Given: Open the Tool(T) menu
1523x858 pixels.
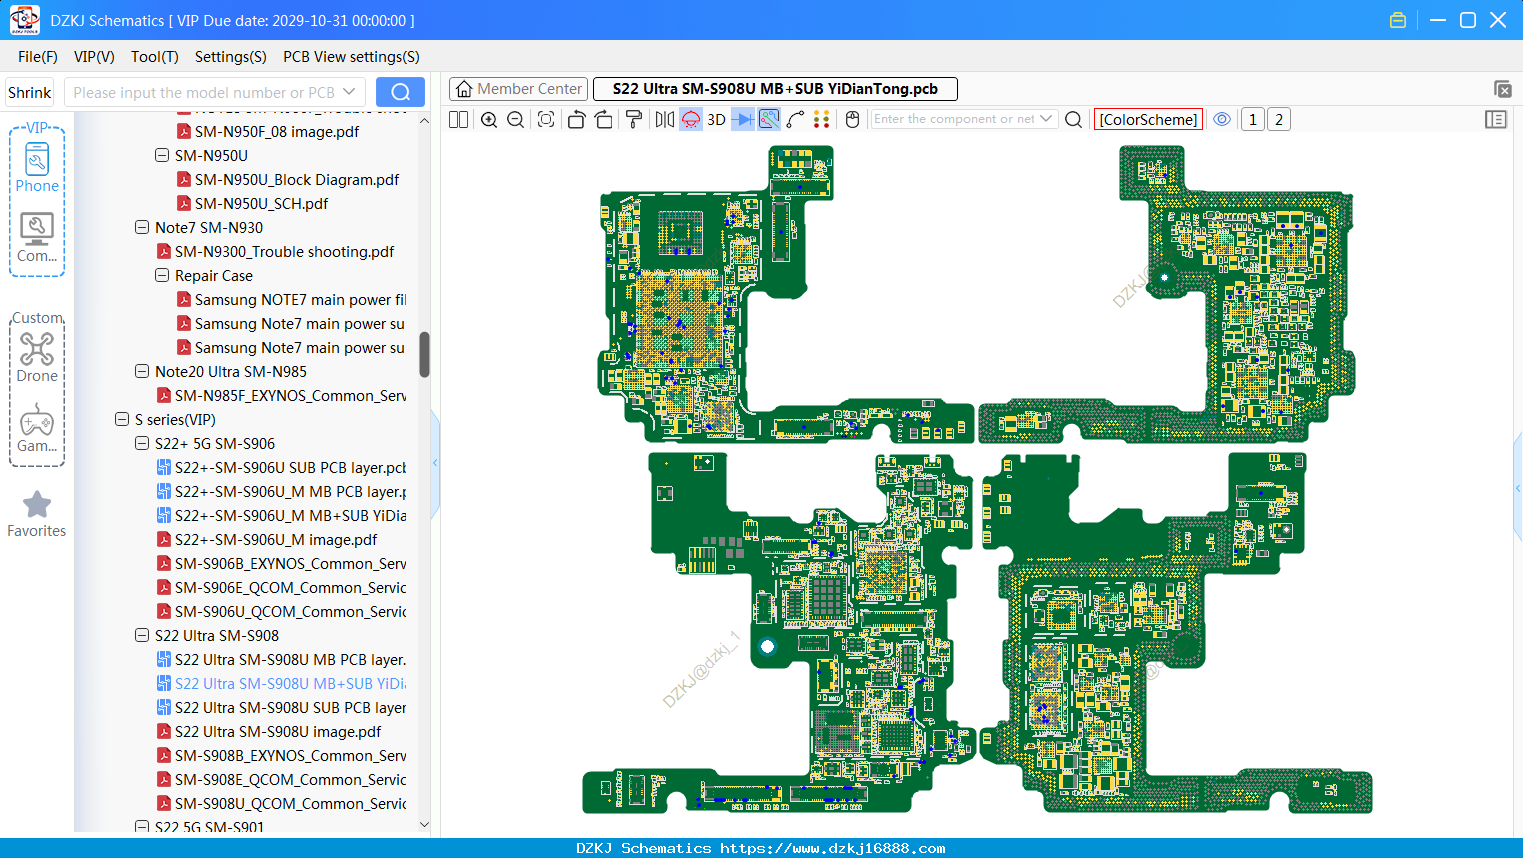Looking at the screenshot, I should point(155,57).
